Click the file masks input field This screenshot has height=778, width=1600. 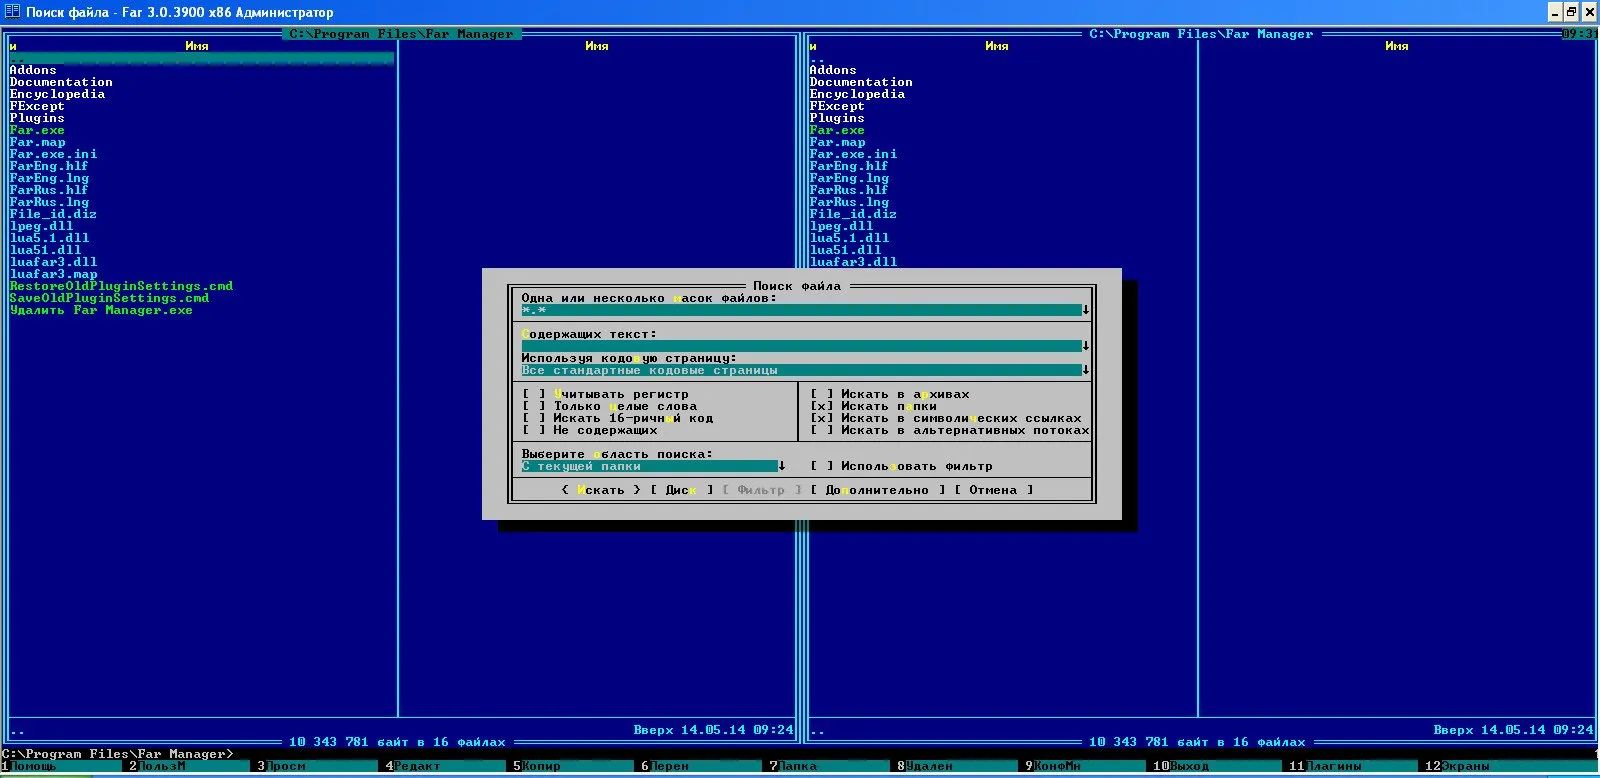point(801,310)
